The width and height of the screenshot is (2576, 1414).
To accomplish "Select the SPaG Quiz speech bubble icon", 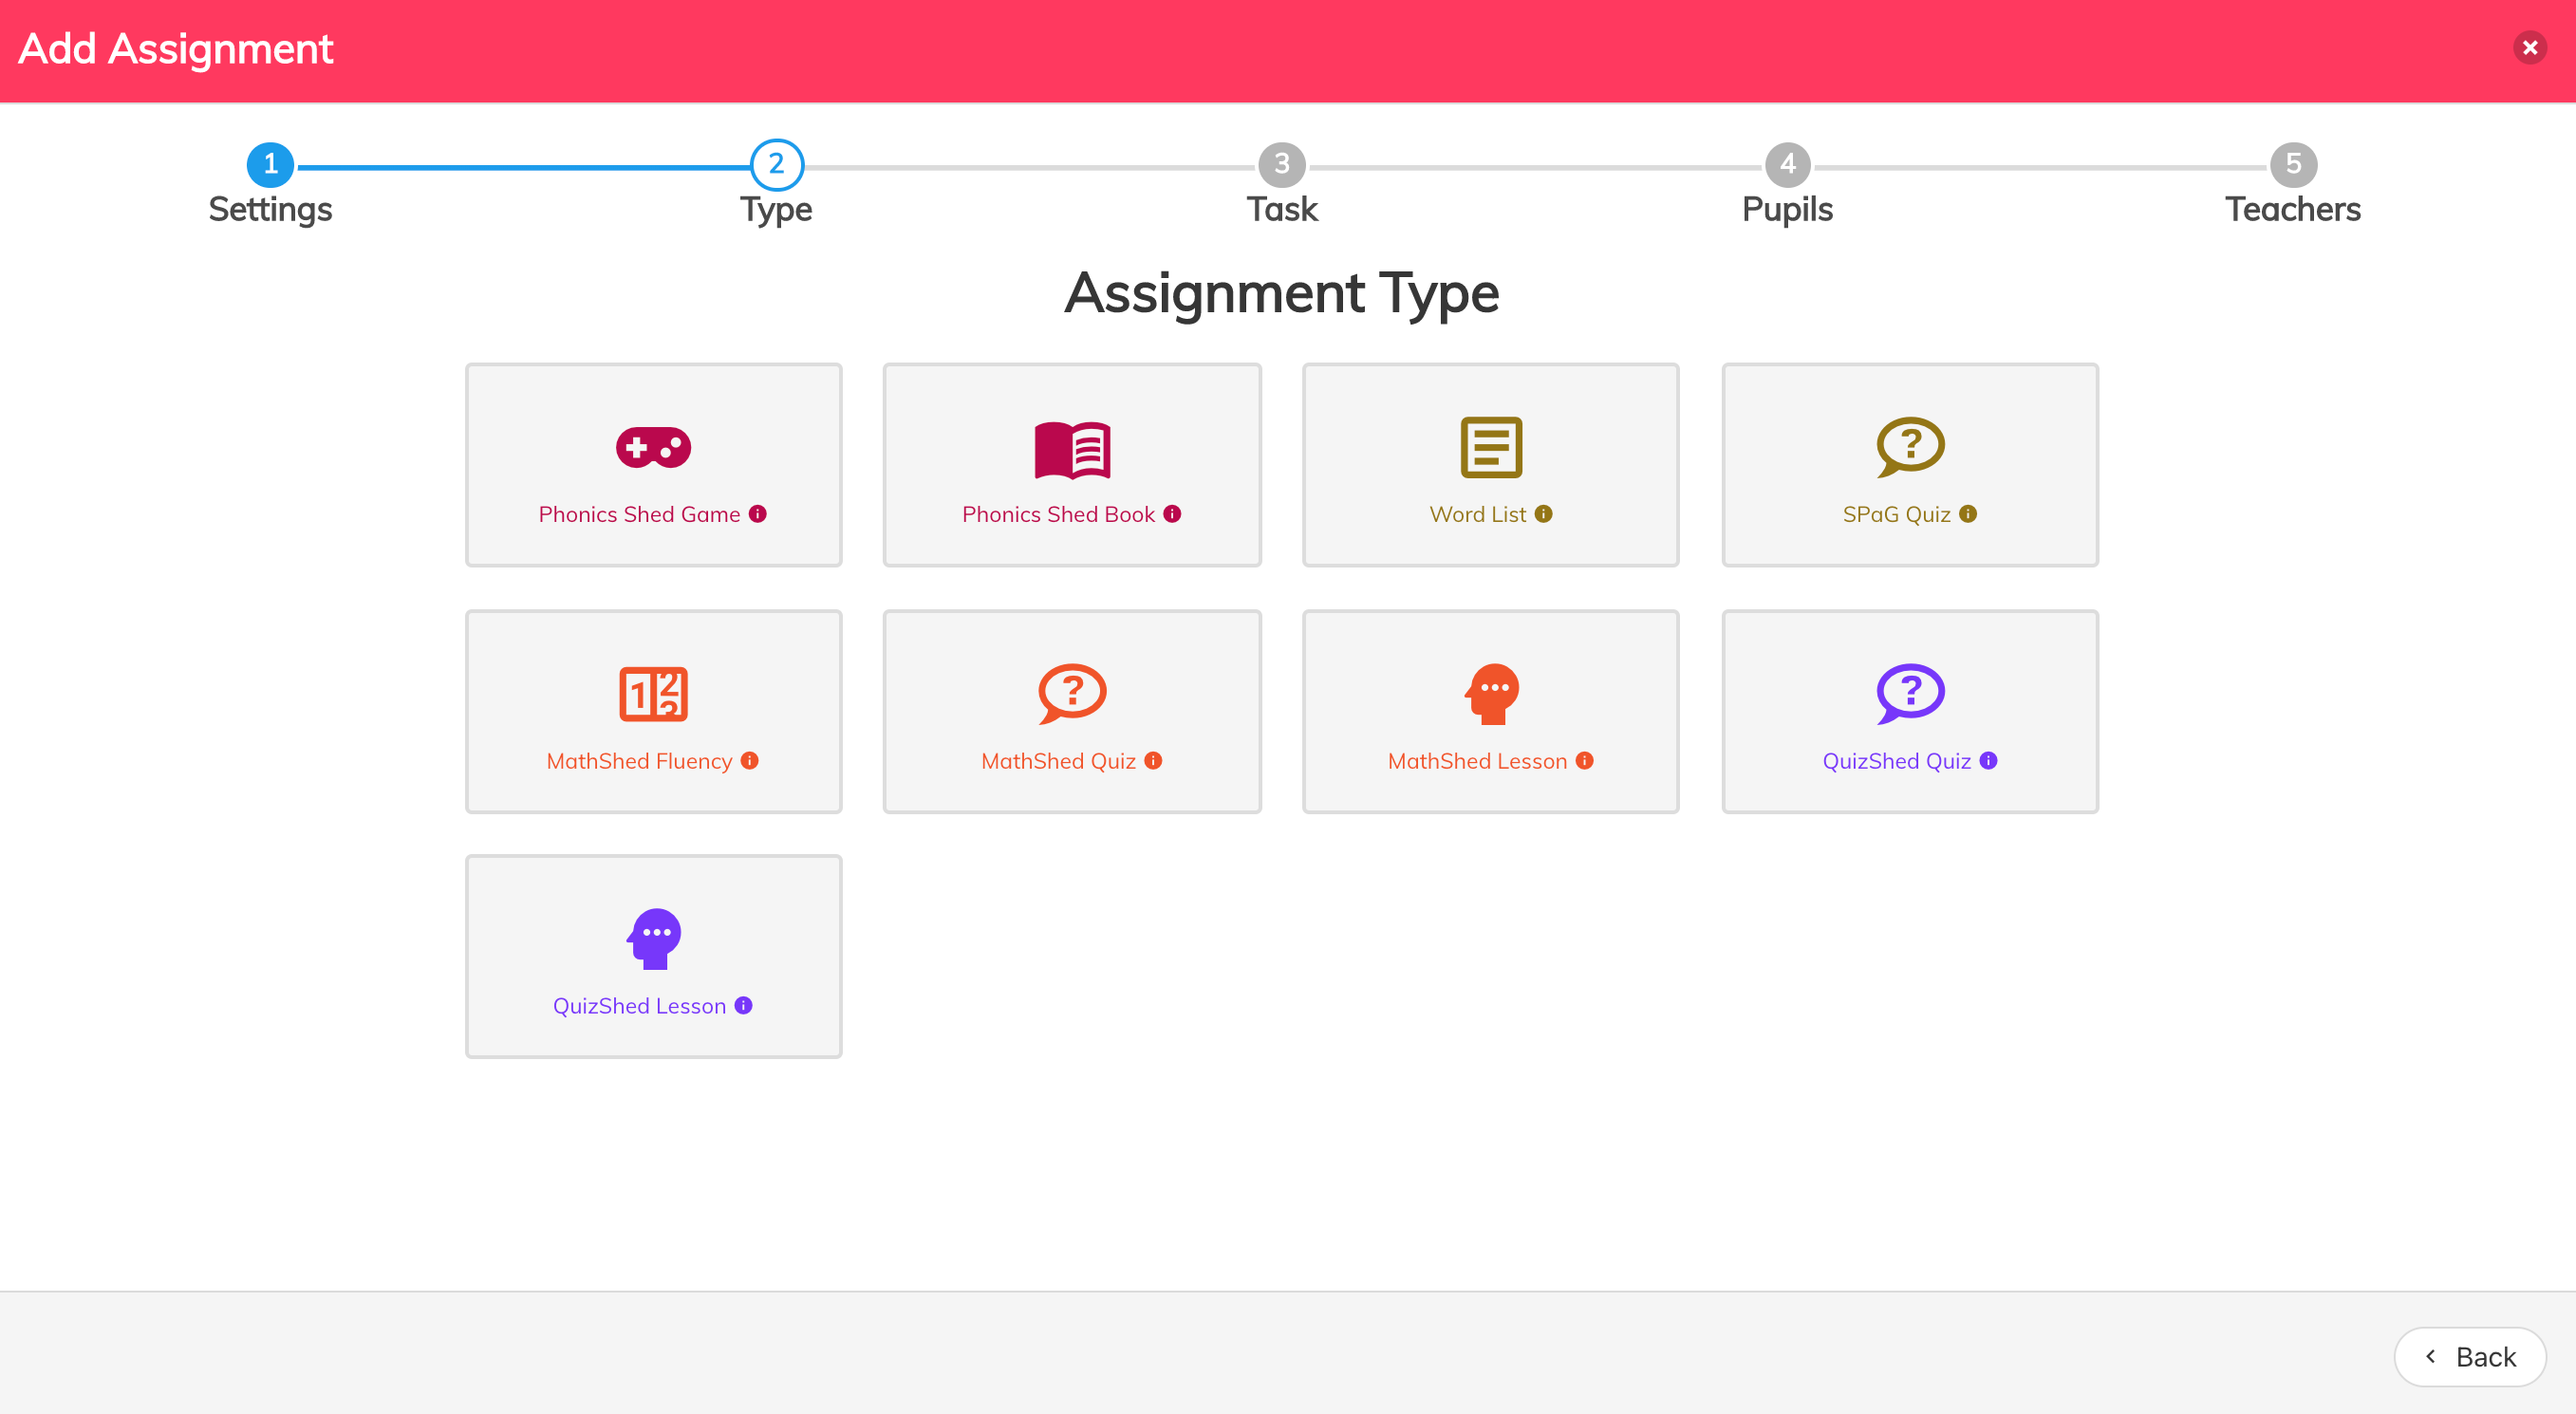I will (x=1909, y=446).
